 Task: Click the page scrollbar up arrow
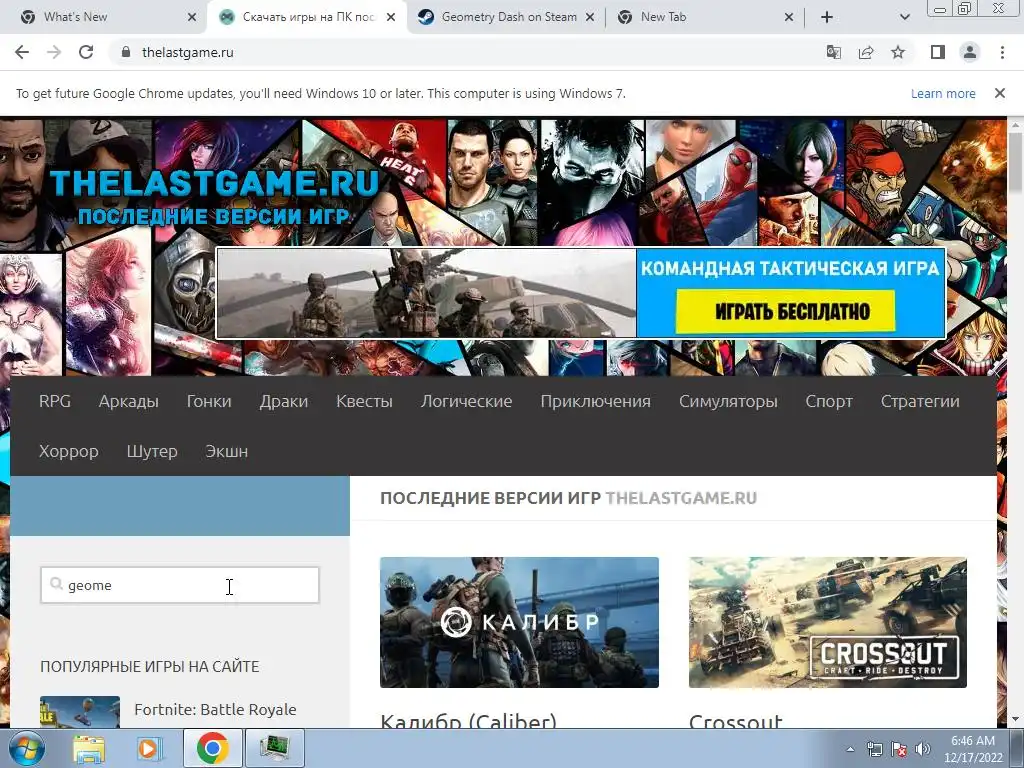pos(1016,124)
